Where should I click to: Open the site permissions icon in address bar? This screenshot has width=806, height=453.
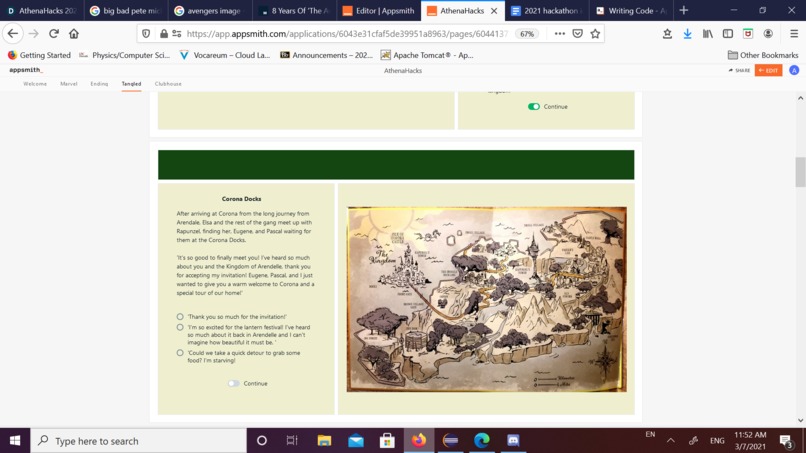[x=177, y=34]
